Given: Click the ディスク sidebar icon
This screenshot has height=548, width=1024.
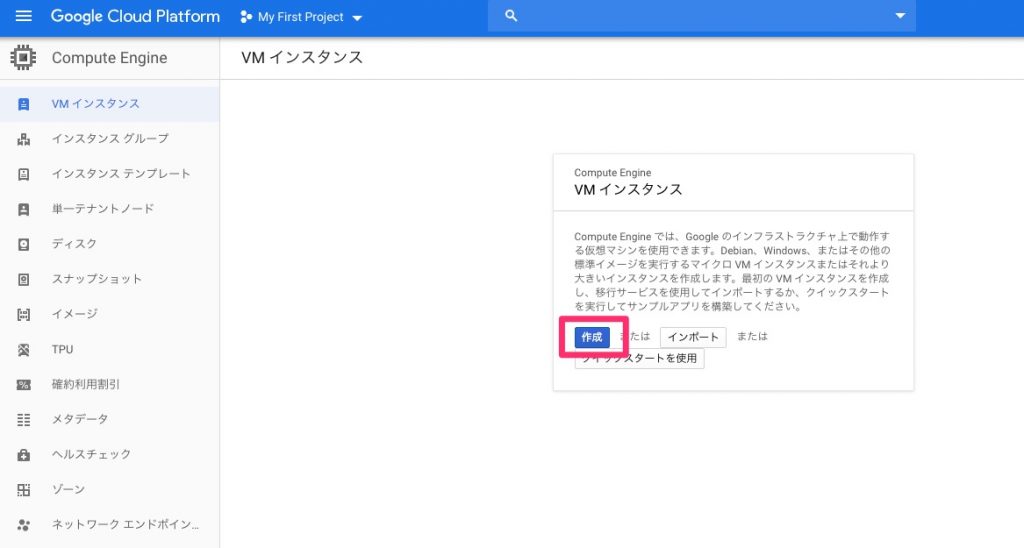Looking at the screenshot, I should pos(24,244).
